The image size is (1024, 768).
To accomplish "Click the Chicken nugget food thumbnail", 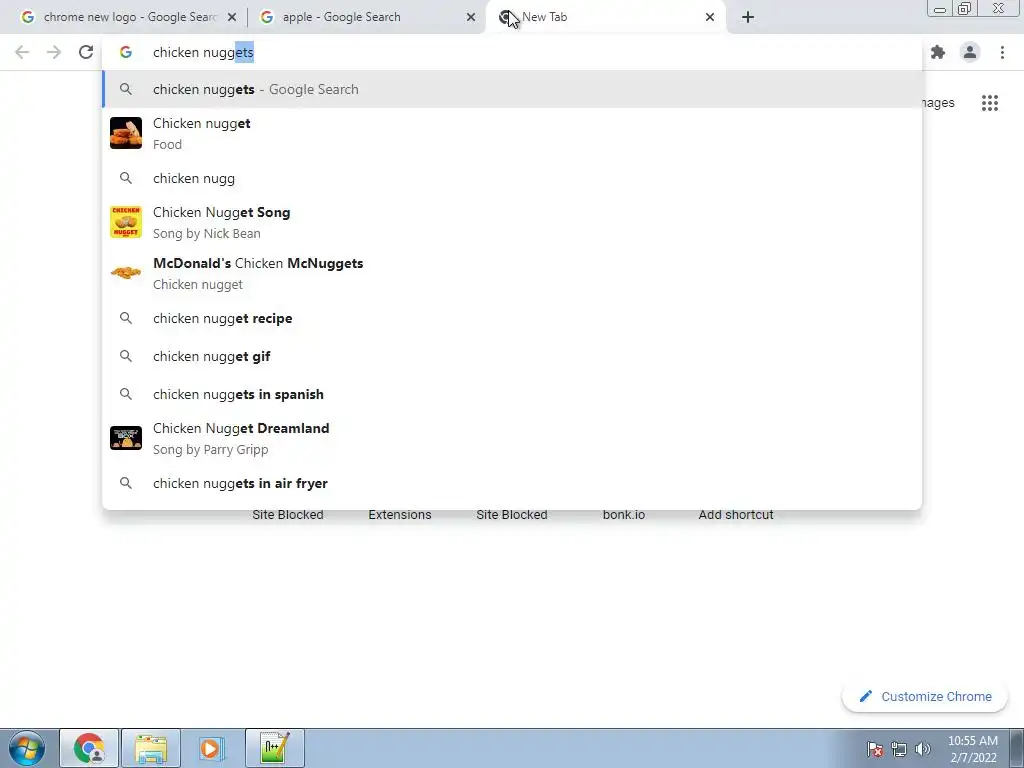I will 125,133.
